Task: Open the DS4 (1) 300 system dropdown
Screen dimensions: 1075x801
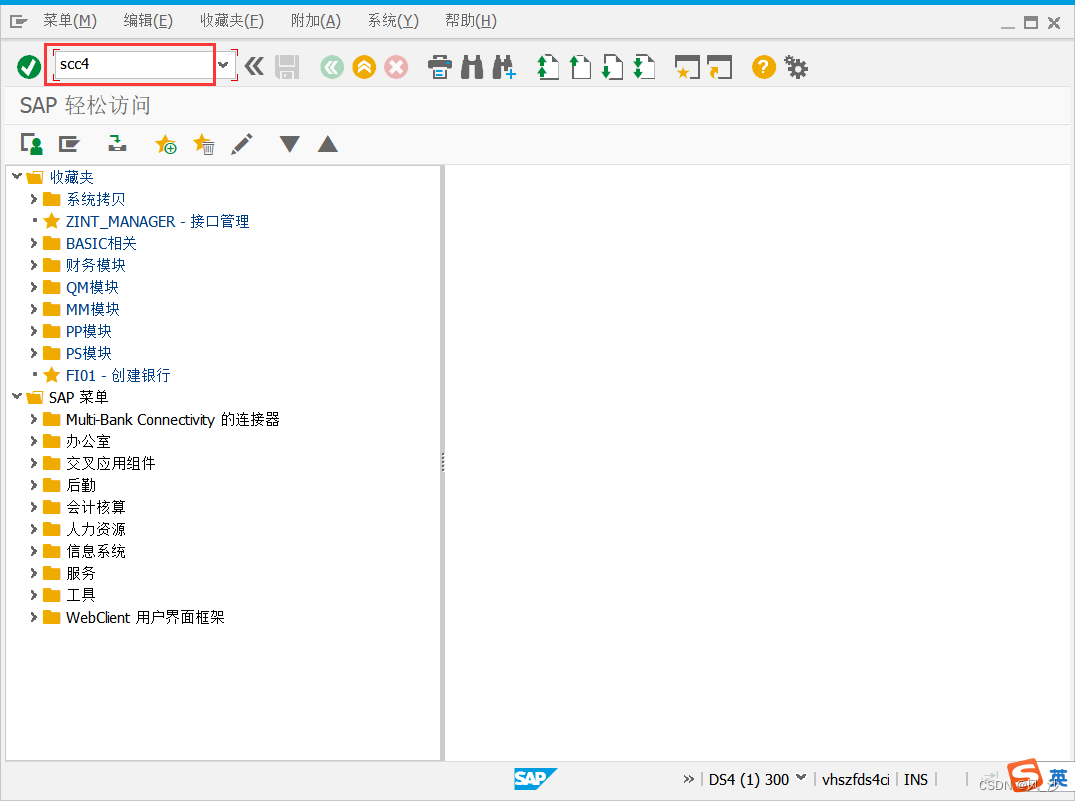Action: pos(800,778)
